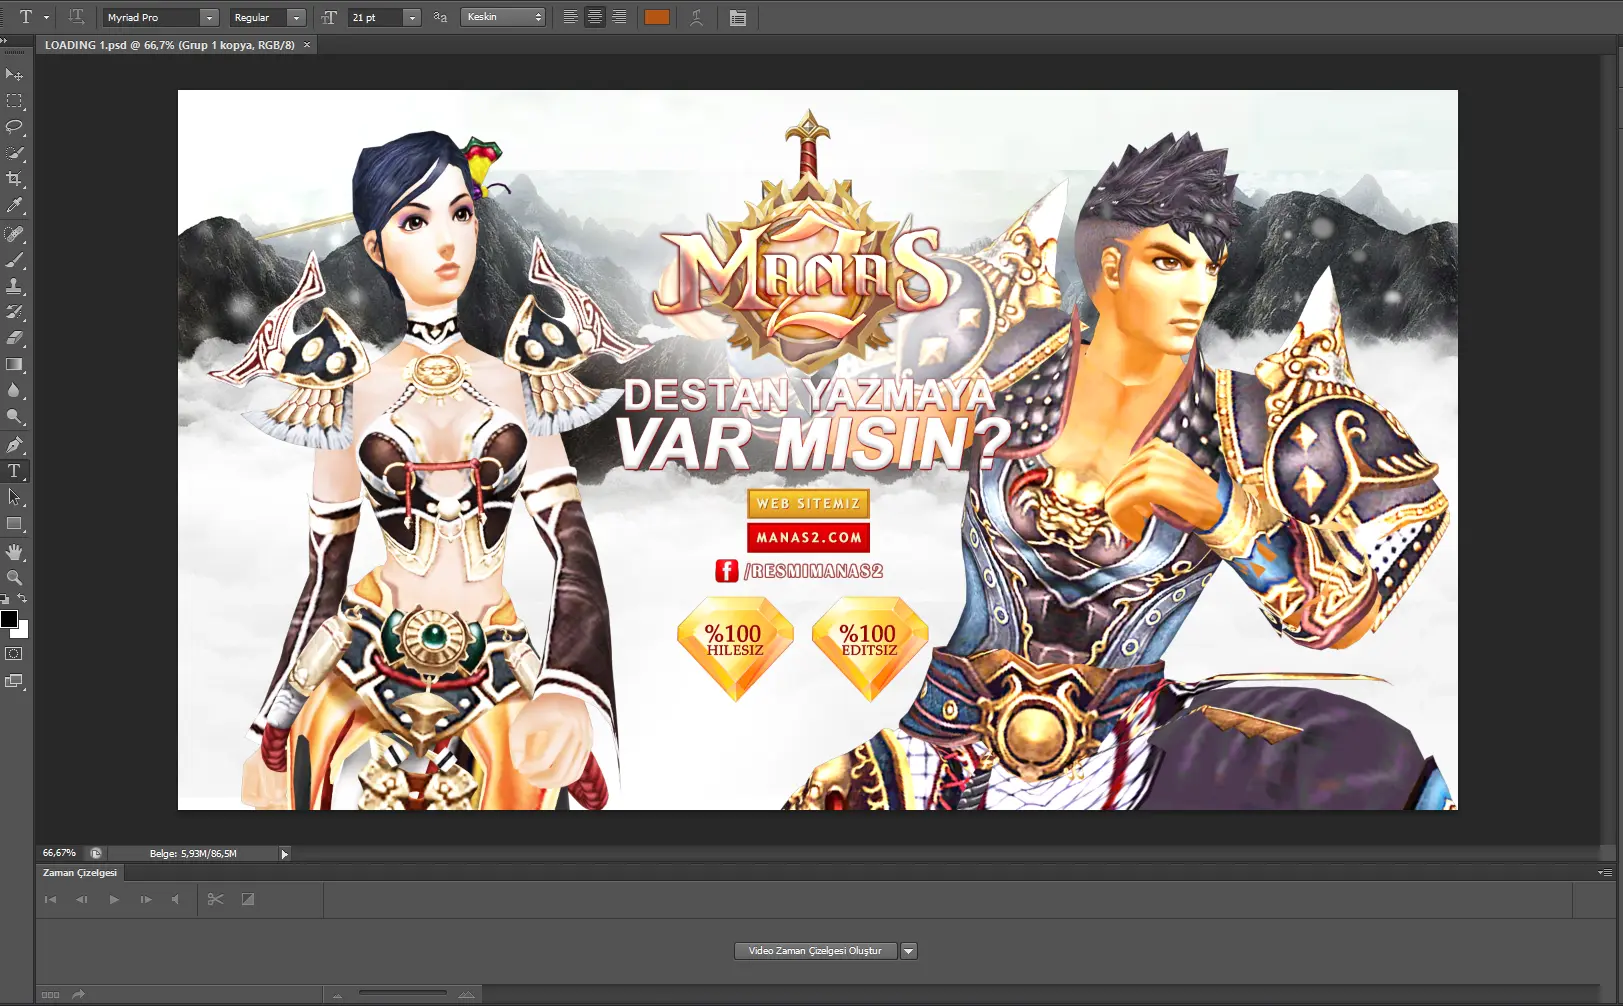The width and height of the screenshot is (1623, 1006).
Task: Zoom out the timeline with small mountains icon
Action: click(337, 995)
